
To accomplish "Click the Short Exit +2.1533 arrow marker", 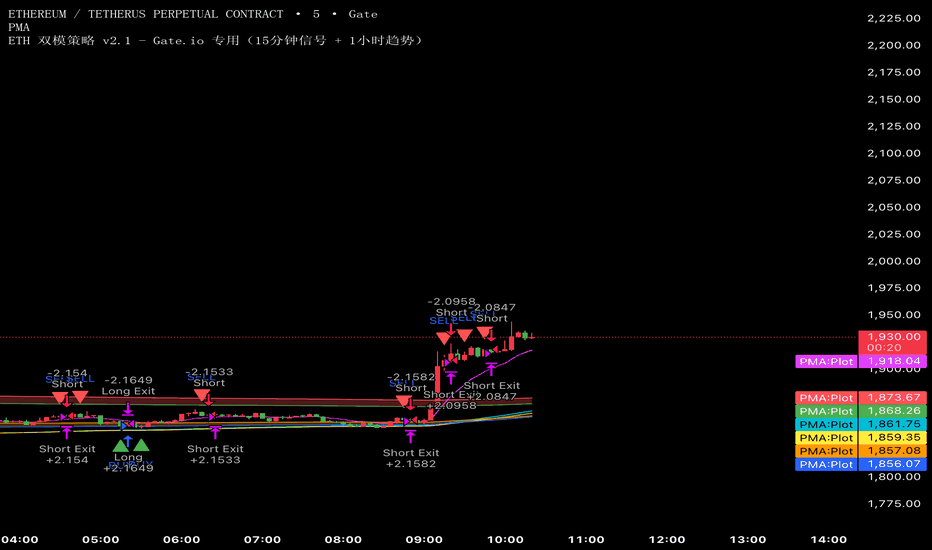I will click(215, 432).
